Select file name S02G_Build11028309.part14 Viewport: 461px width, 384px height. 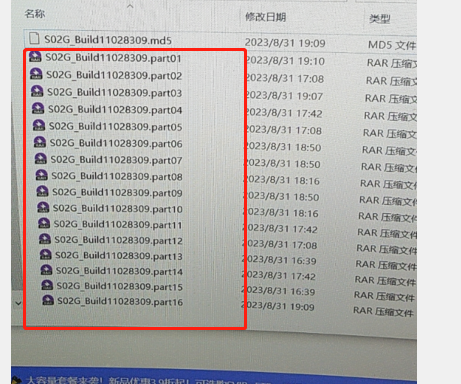coord(119,271)
